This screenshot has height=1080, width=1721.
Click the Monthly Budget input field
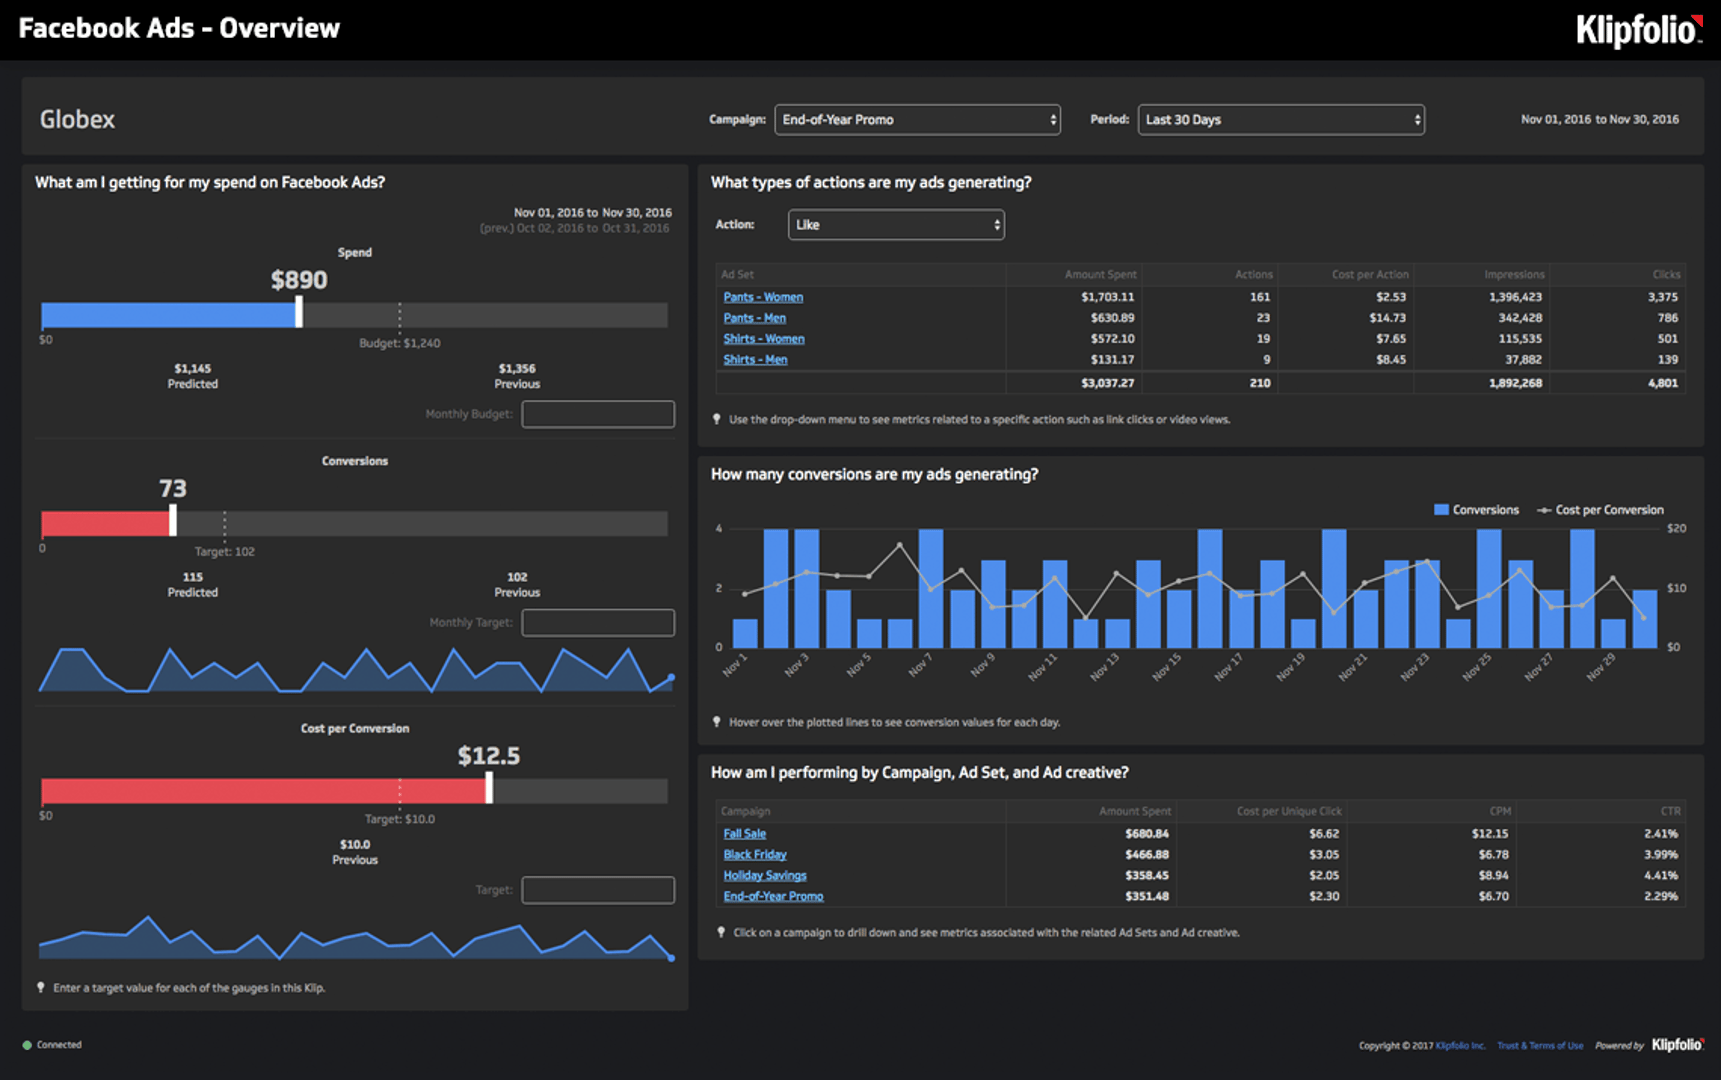point(598,414)
